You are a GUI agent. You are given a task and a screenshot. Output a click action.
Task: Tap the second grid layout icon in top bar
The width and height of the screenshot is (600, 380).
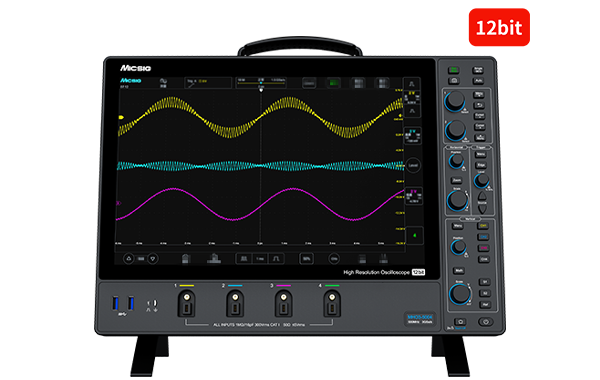(x=382, y=83)
